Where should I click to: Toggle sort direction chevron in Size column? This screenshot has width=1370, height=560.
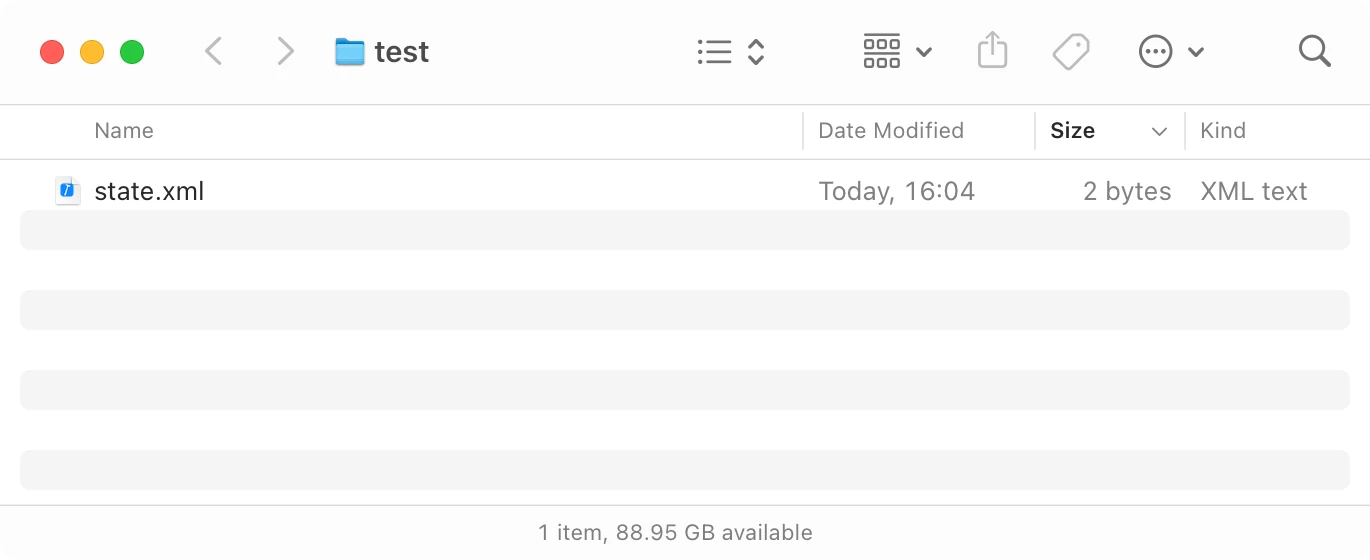[1159, 131]
